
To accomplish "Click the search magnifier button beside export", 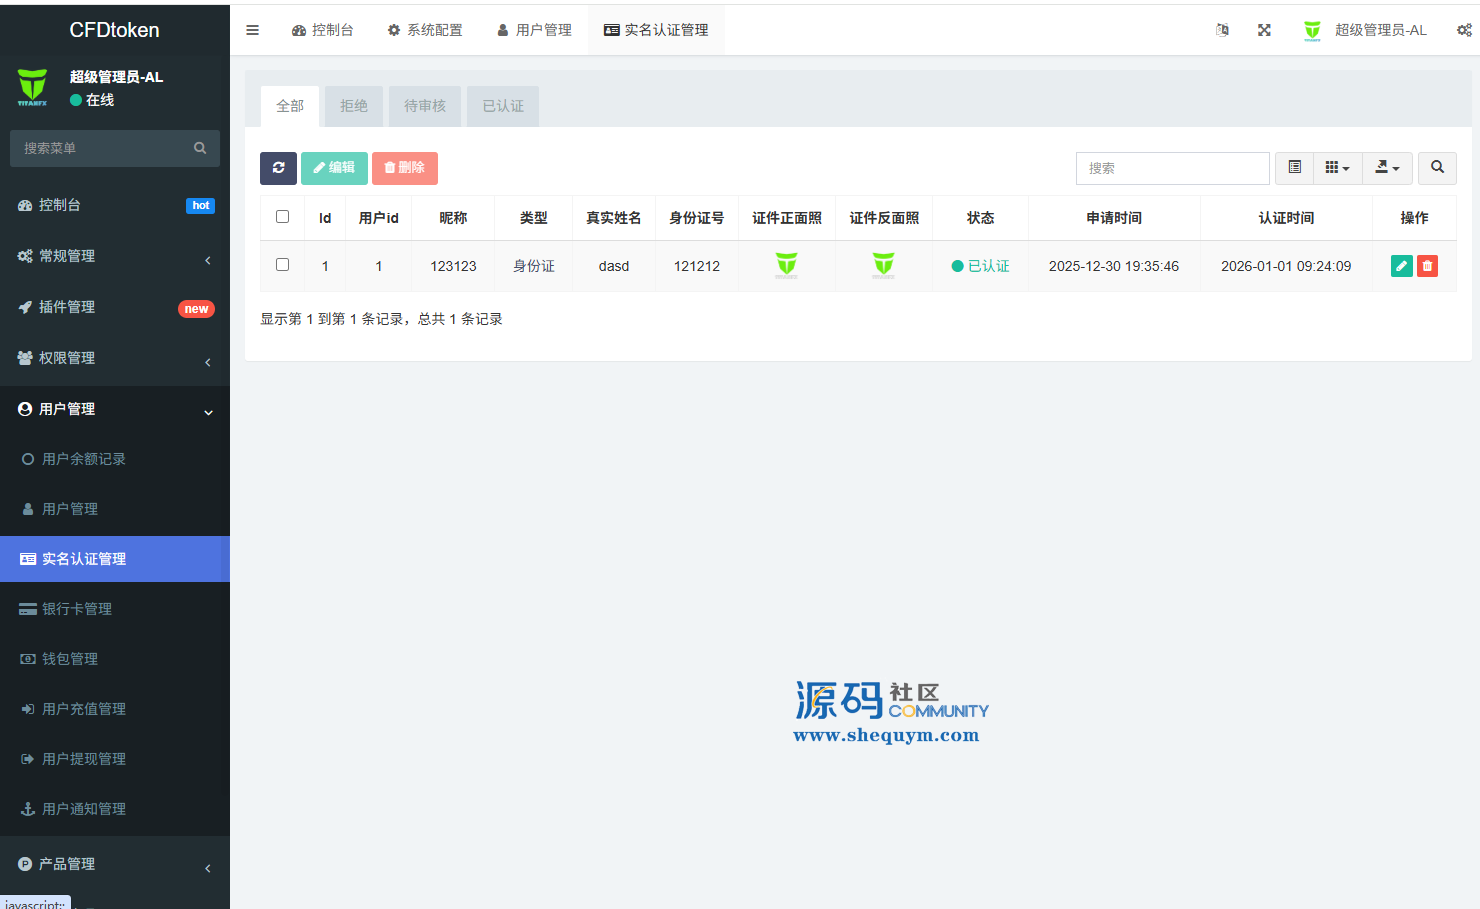I will (1437, 168).
